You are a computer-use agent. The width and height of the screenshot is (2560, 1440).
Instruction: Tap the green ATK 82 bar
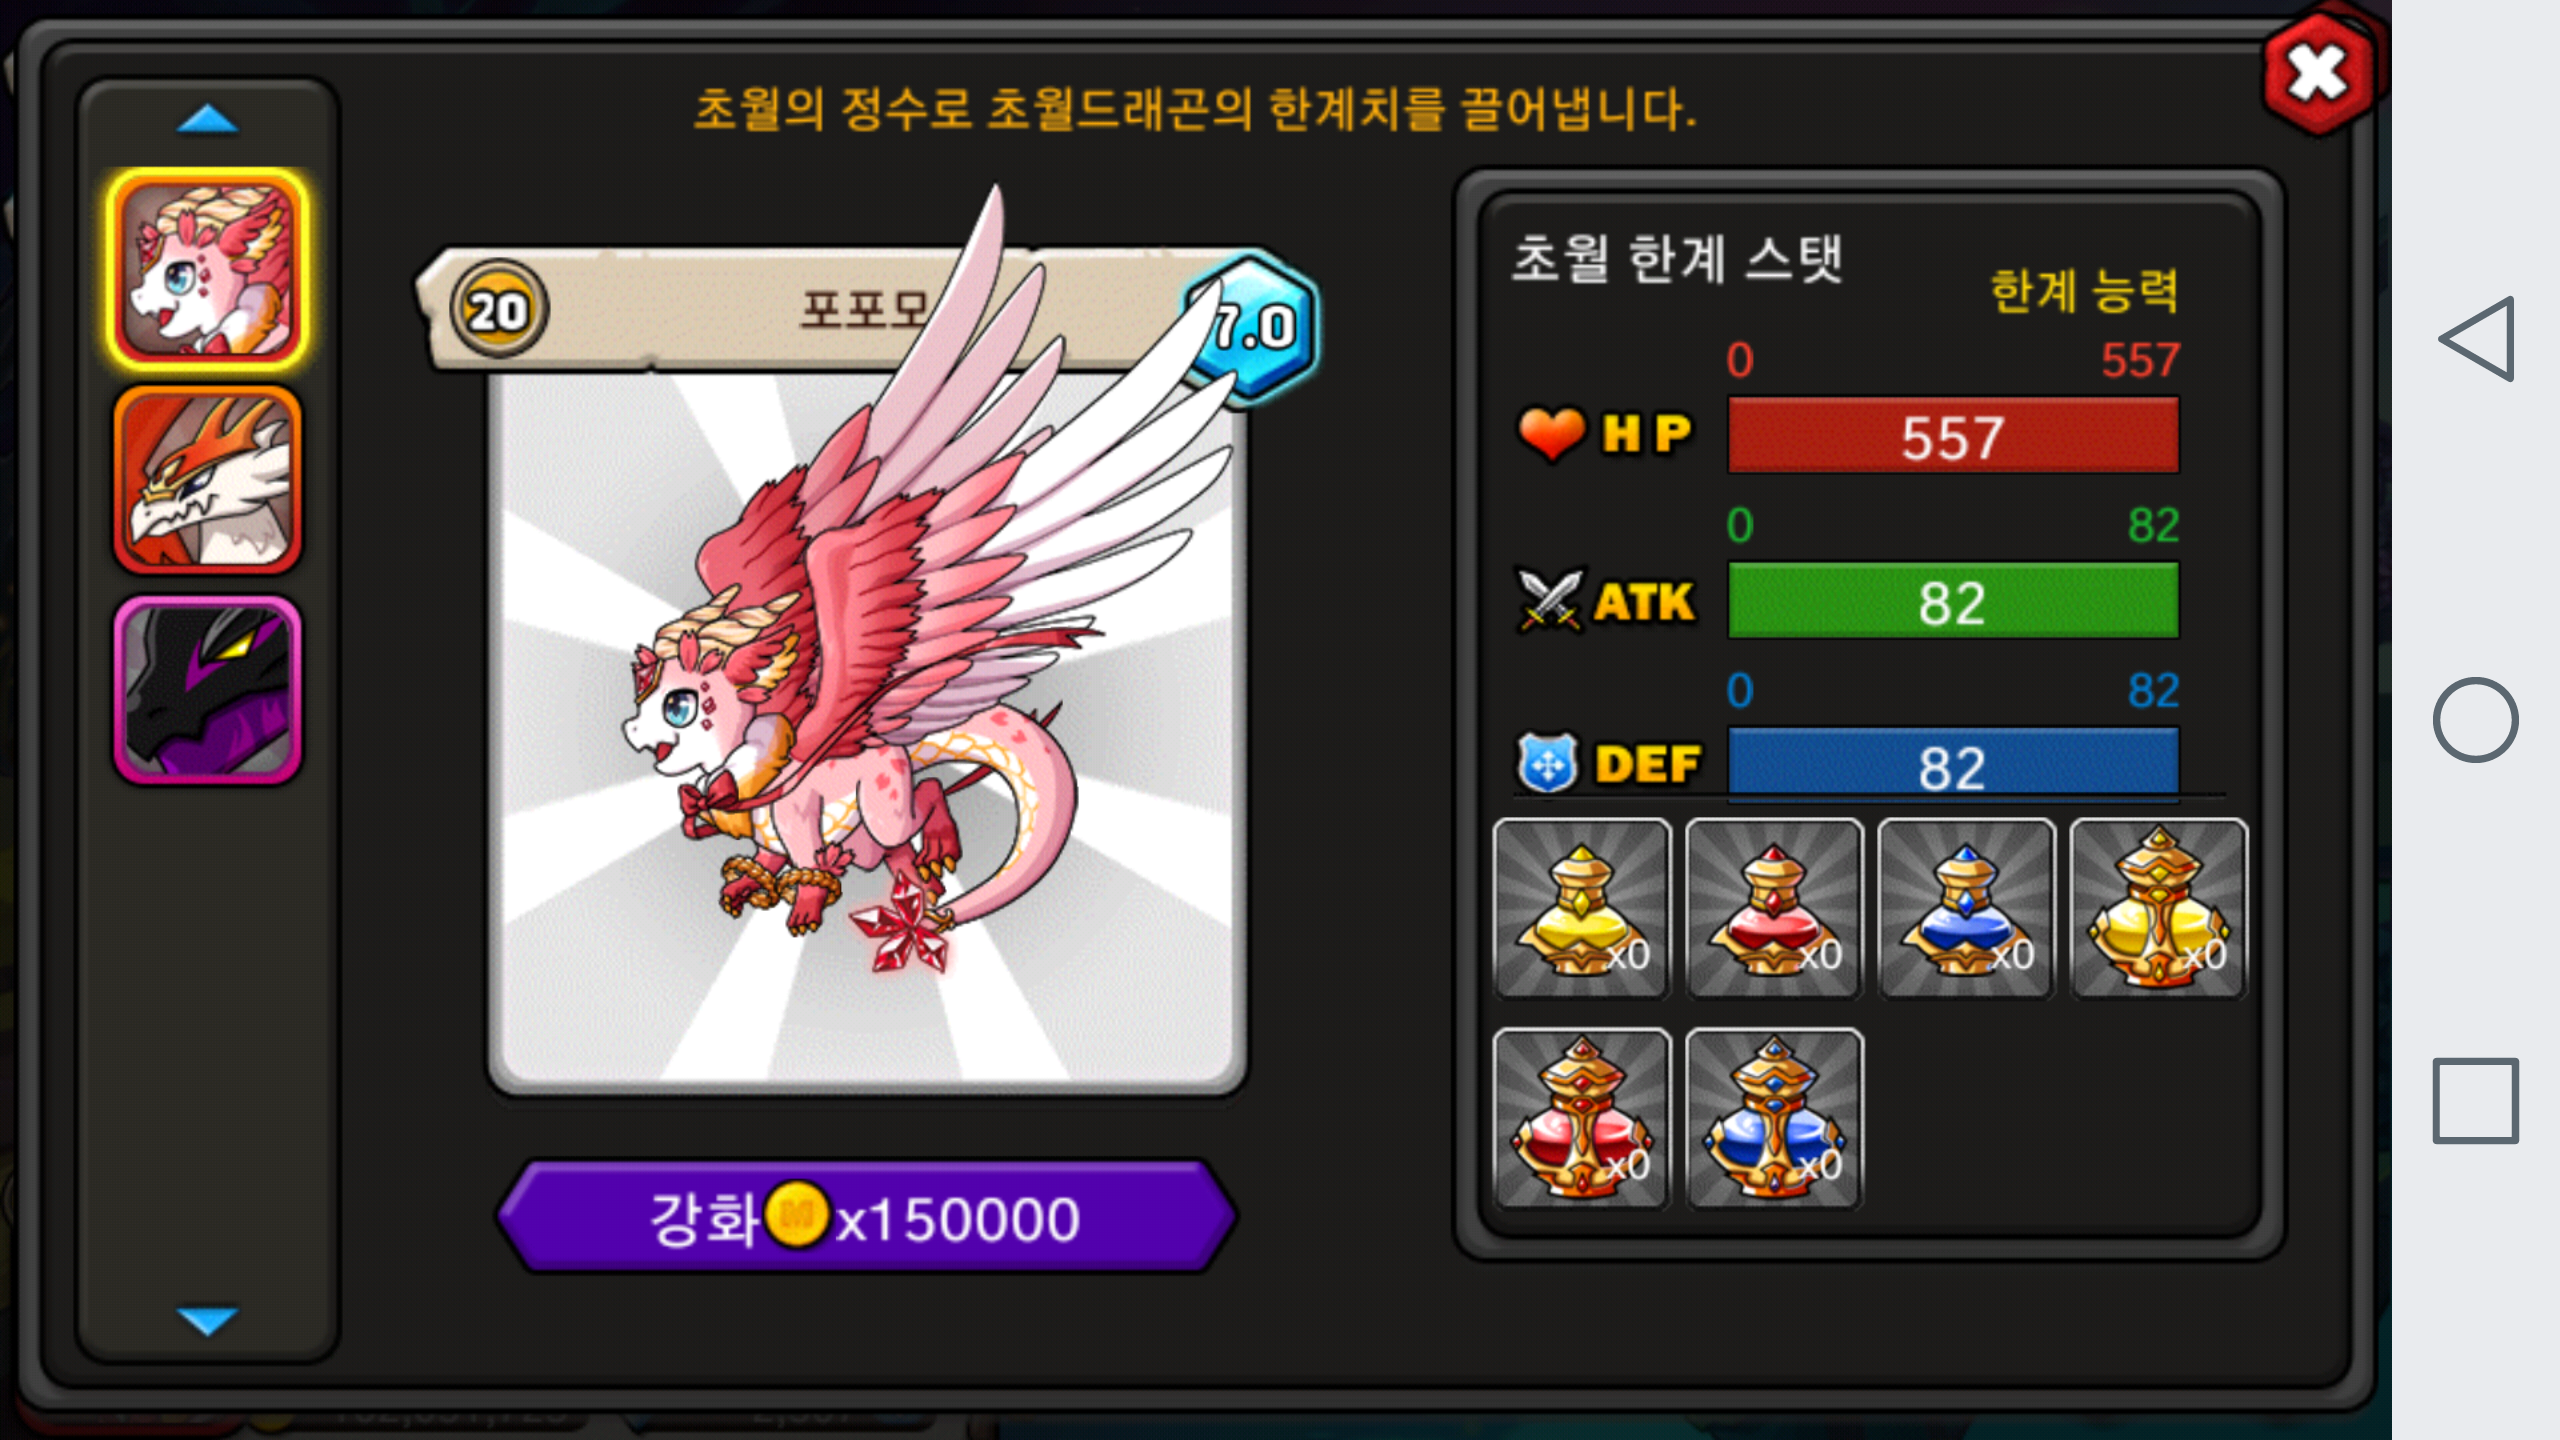(x=1953, y=601)
